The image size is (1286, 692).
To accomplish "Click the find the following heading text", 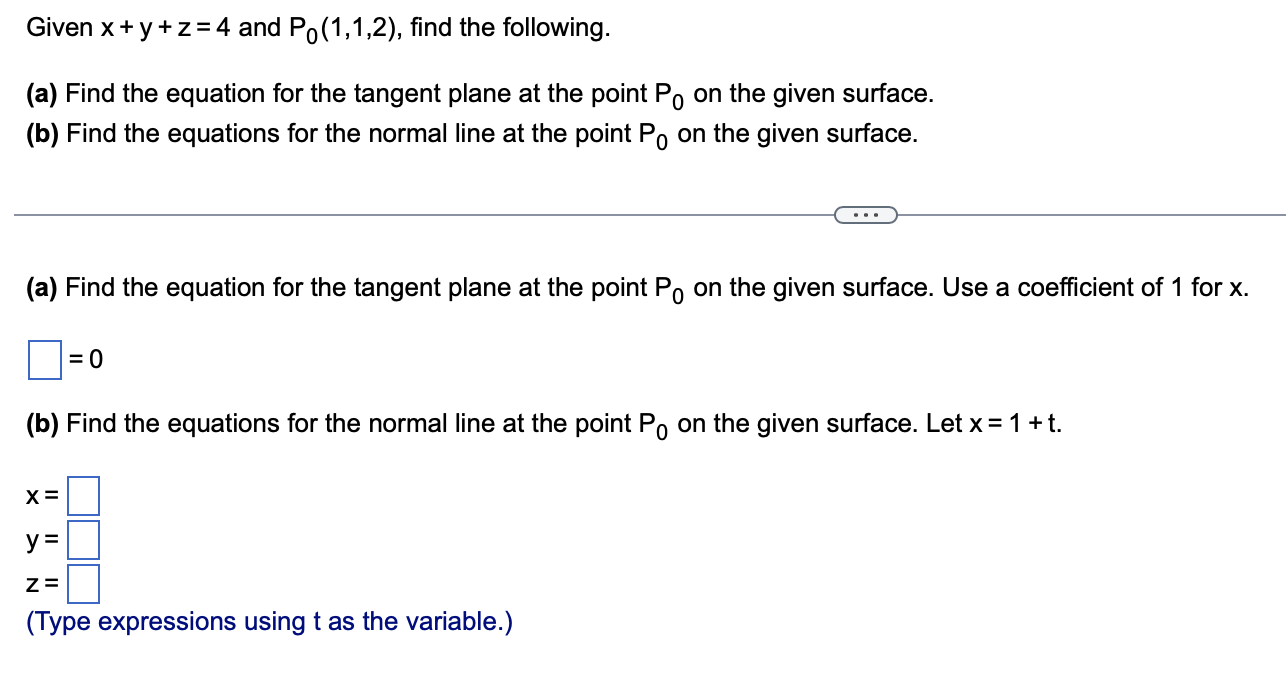I will 510,27.
